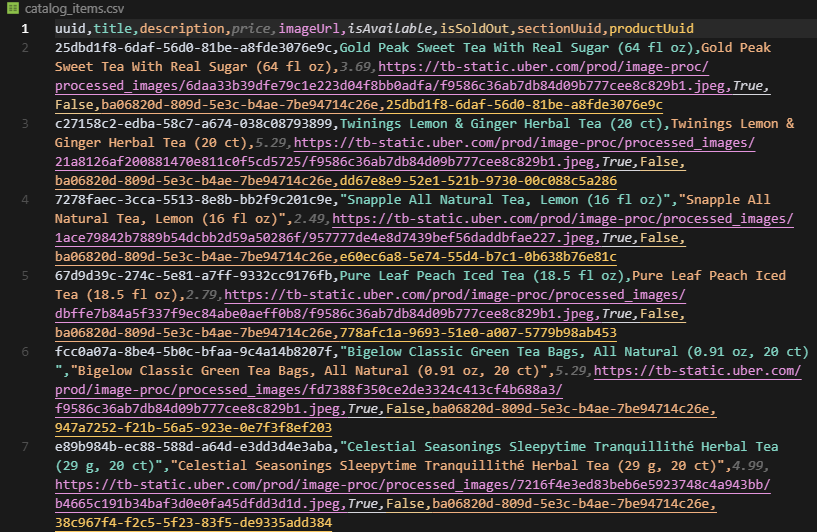817x532 pixels.
Task: Click uuid c27158c2-edba-58c7 on line 3
Action: click(193, 124)
